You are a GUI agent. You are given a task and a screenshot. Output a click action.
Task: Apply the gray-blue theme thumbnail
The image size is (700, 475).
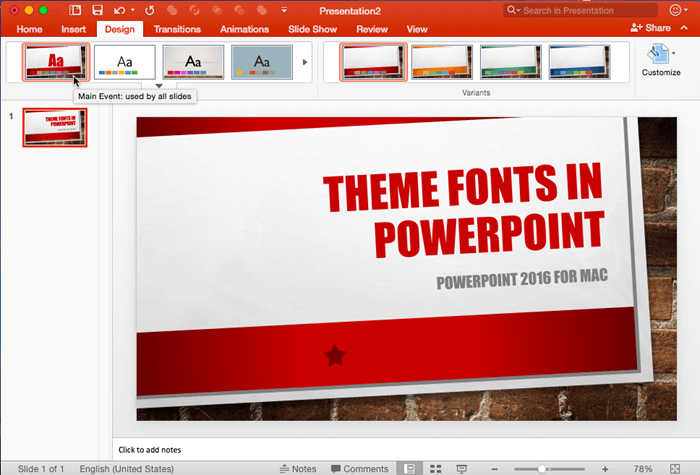262,62
